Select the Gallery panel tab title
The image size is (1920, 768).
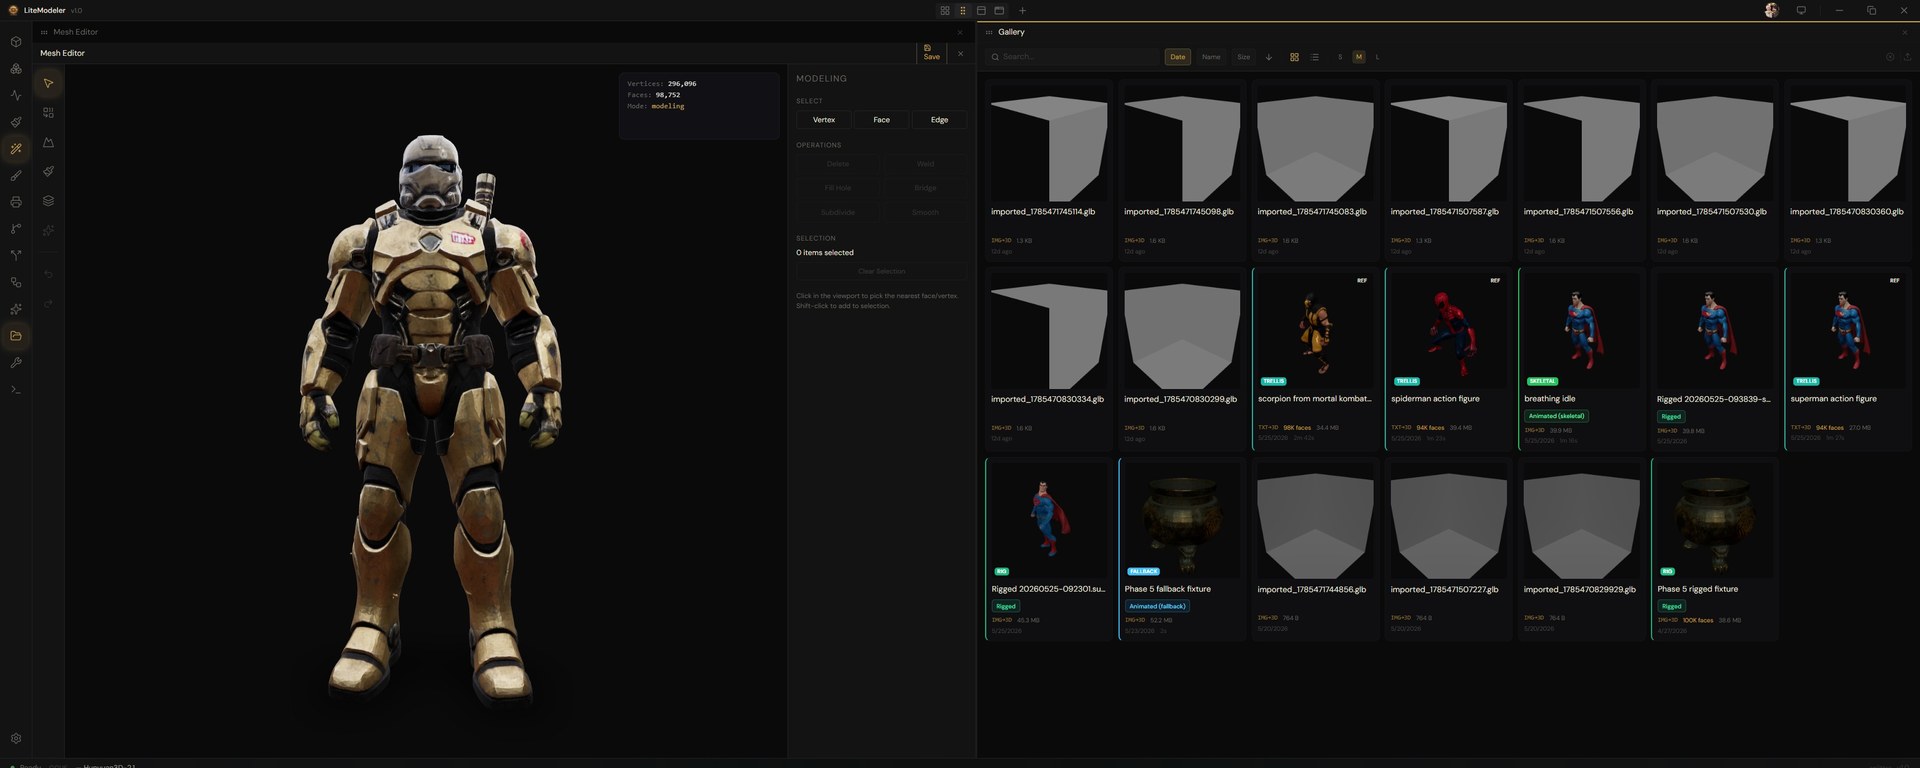click(x=1011, y=32)
